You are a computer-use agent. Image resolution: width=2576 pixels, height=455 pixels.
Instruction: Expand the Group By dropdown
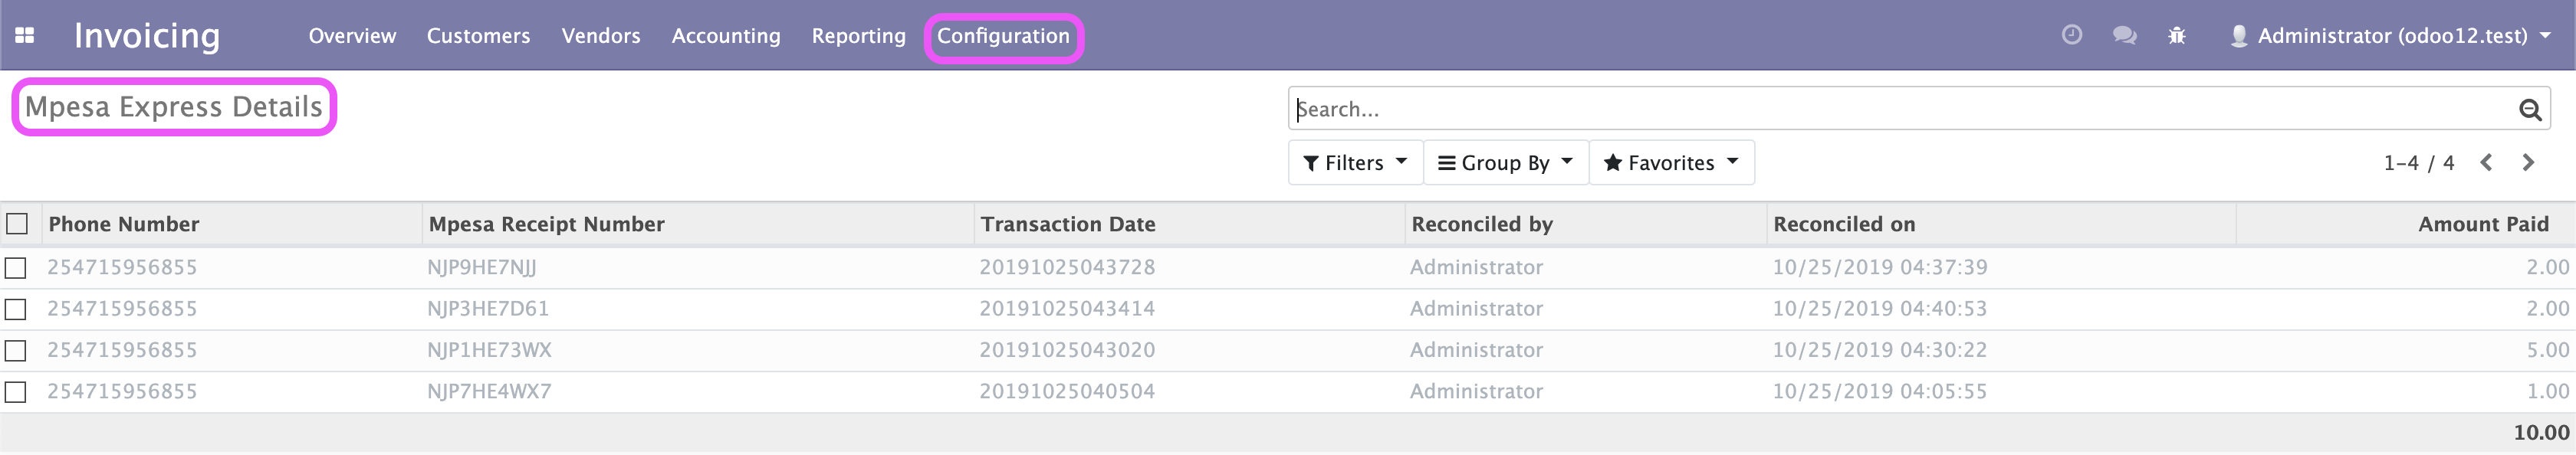click(x=1505, y=162)
